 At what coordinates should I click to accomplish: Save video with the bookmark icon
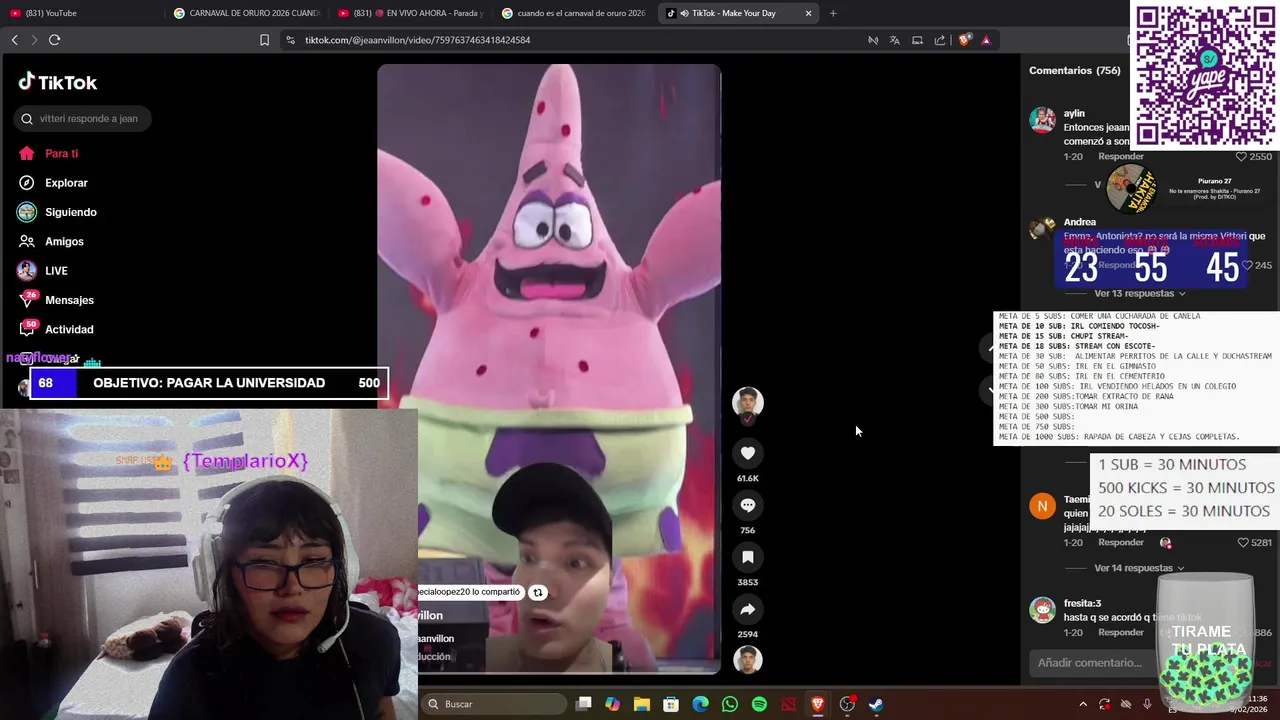click(747, 557)
